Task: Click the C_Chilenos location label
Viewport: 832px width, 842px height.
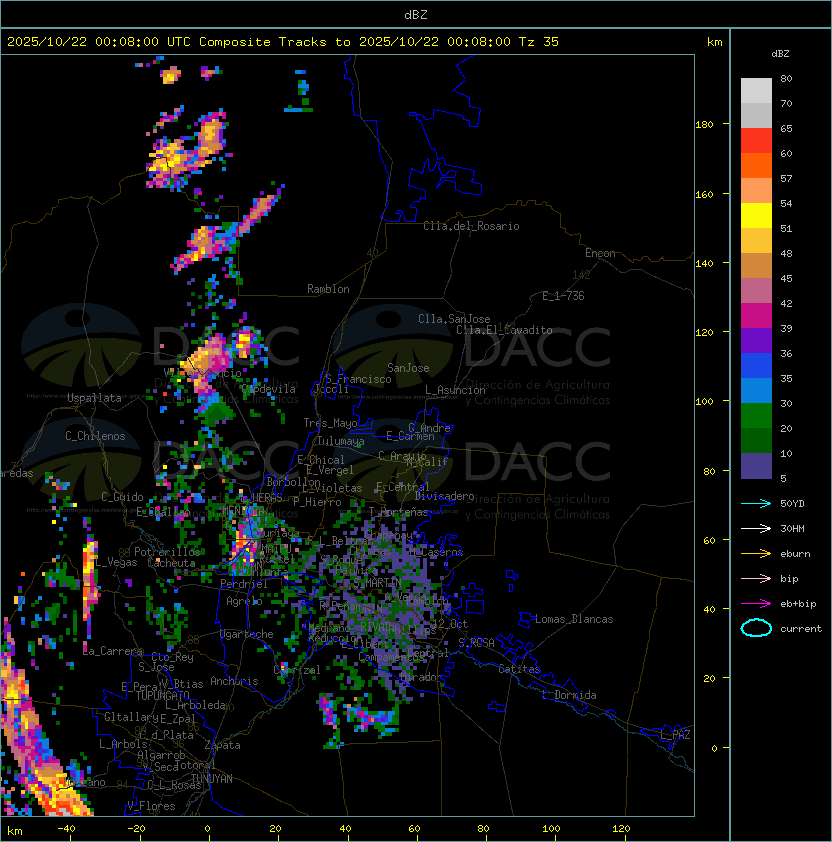Action: [x=95, y=436]
